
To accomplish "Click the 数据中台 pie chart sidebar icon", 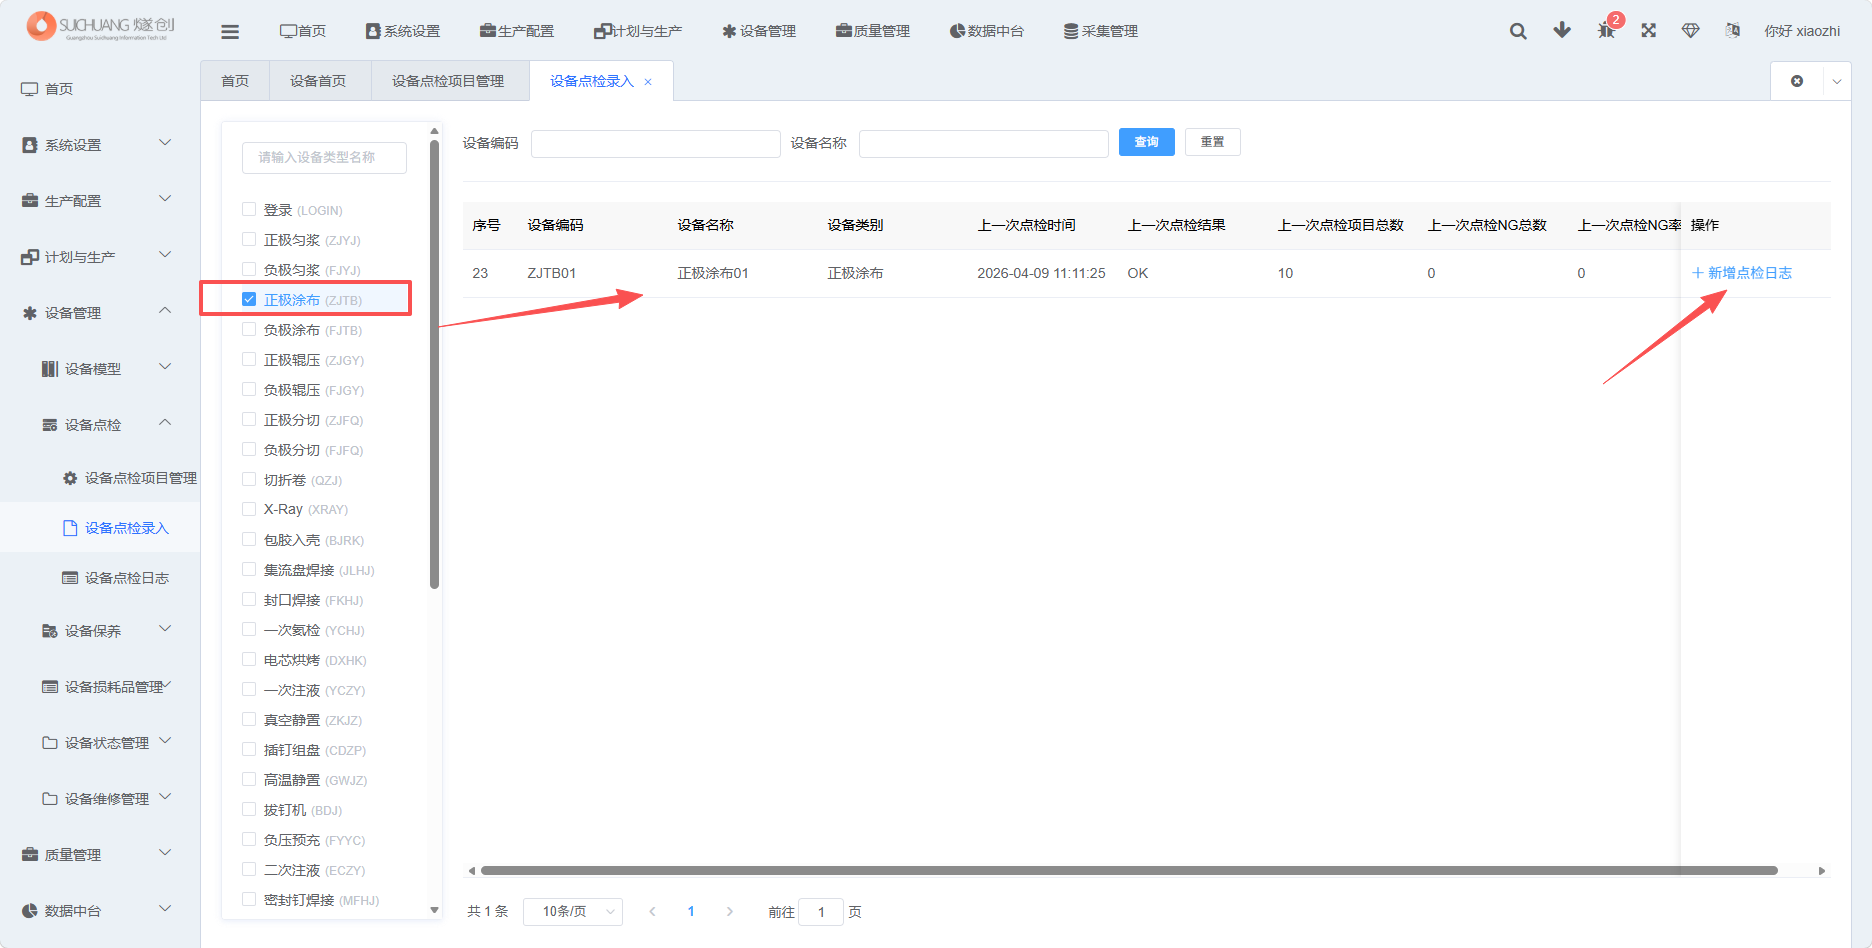I will pos(30,911).
